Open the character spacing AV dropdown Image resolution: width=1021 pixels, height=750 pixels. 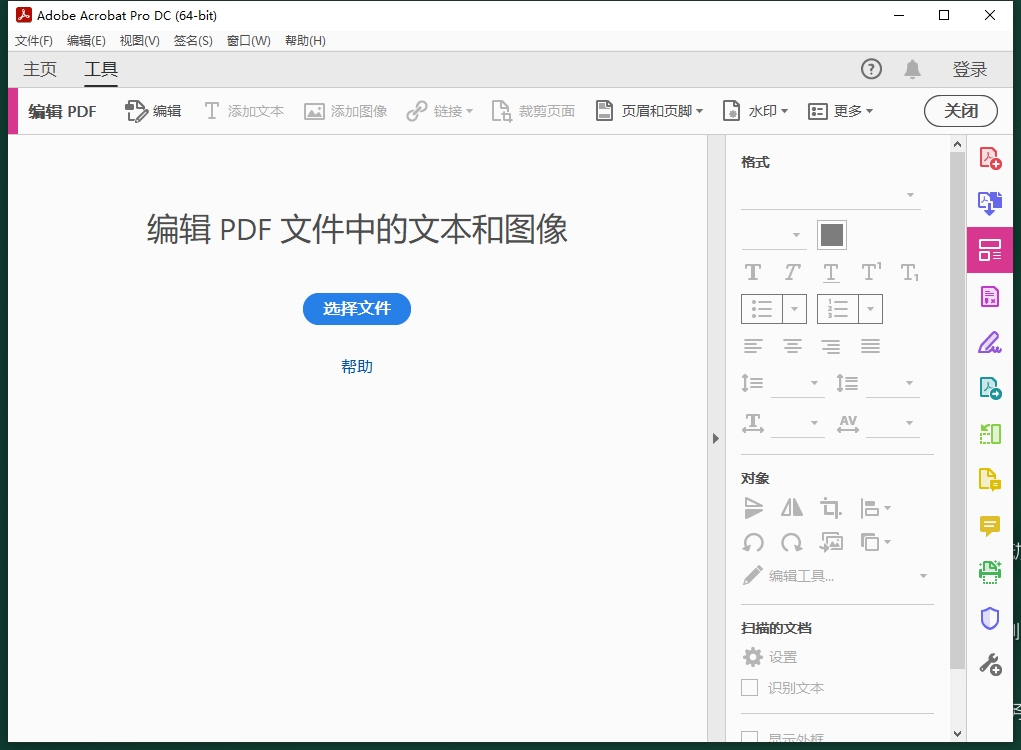tap(893, 423)
